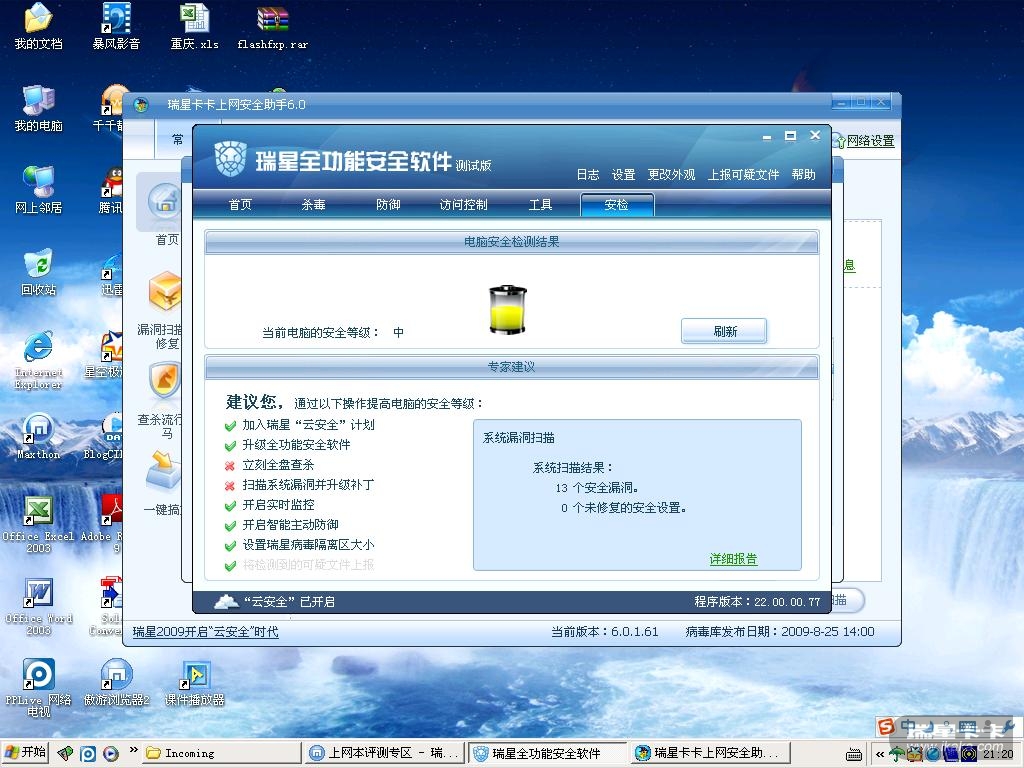Open Office Excel 2003 shortcut
Image resolution: width=1024 pixels, height=768 pixels.
pyautogui.click(x=39, y=524)
